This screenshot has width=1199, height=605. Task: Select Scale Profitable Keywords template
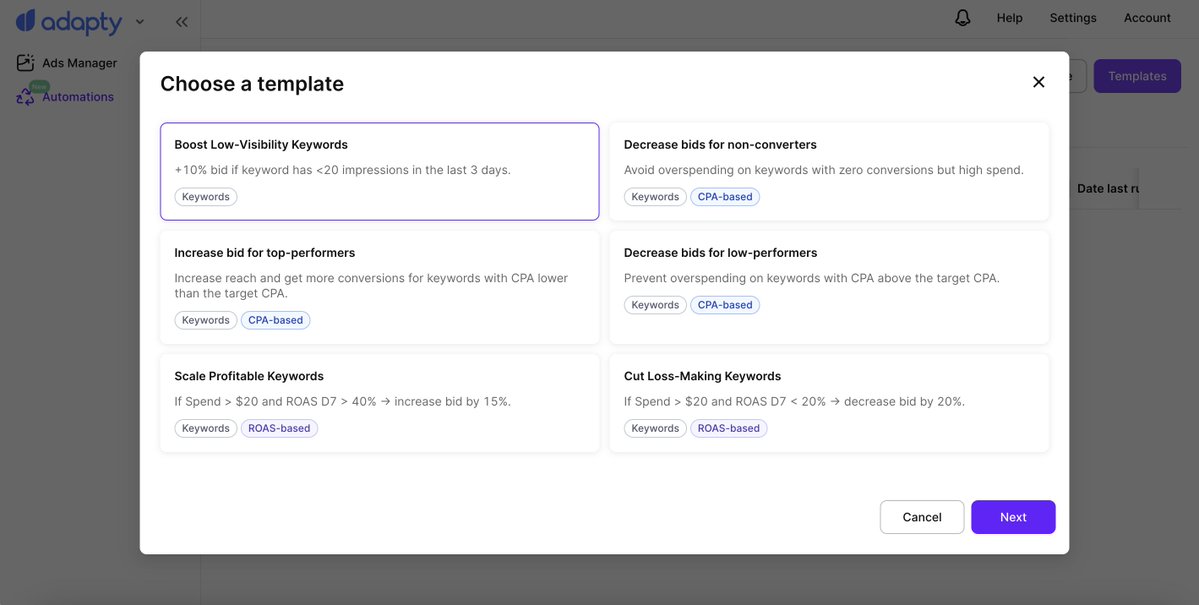pyautogui.click(x=379, y=402)
